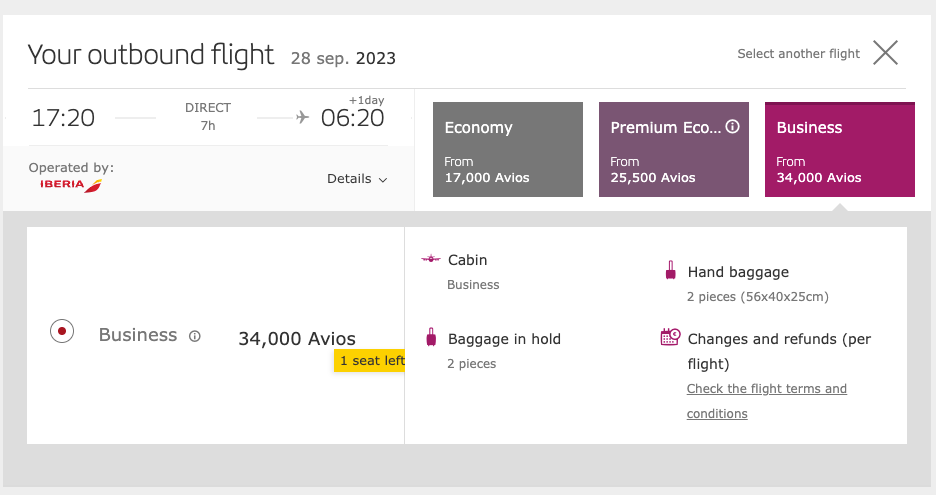Click the airplane Cabin icon
The height and width of the screenshot is (495, 936).
click(x=430, y=259)
